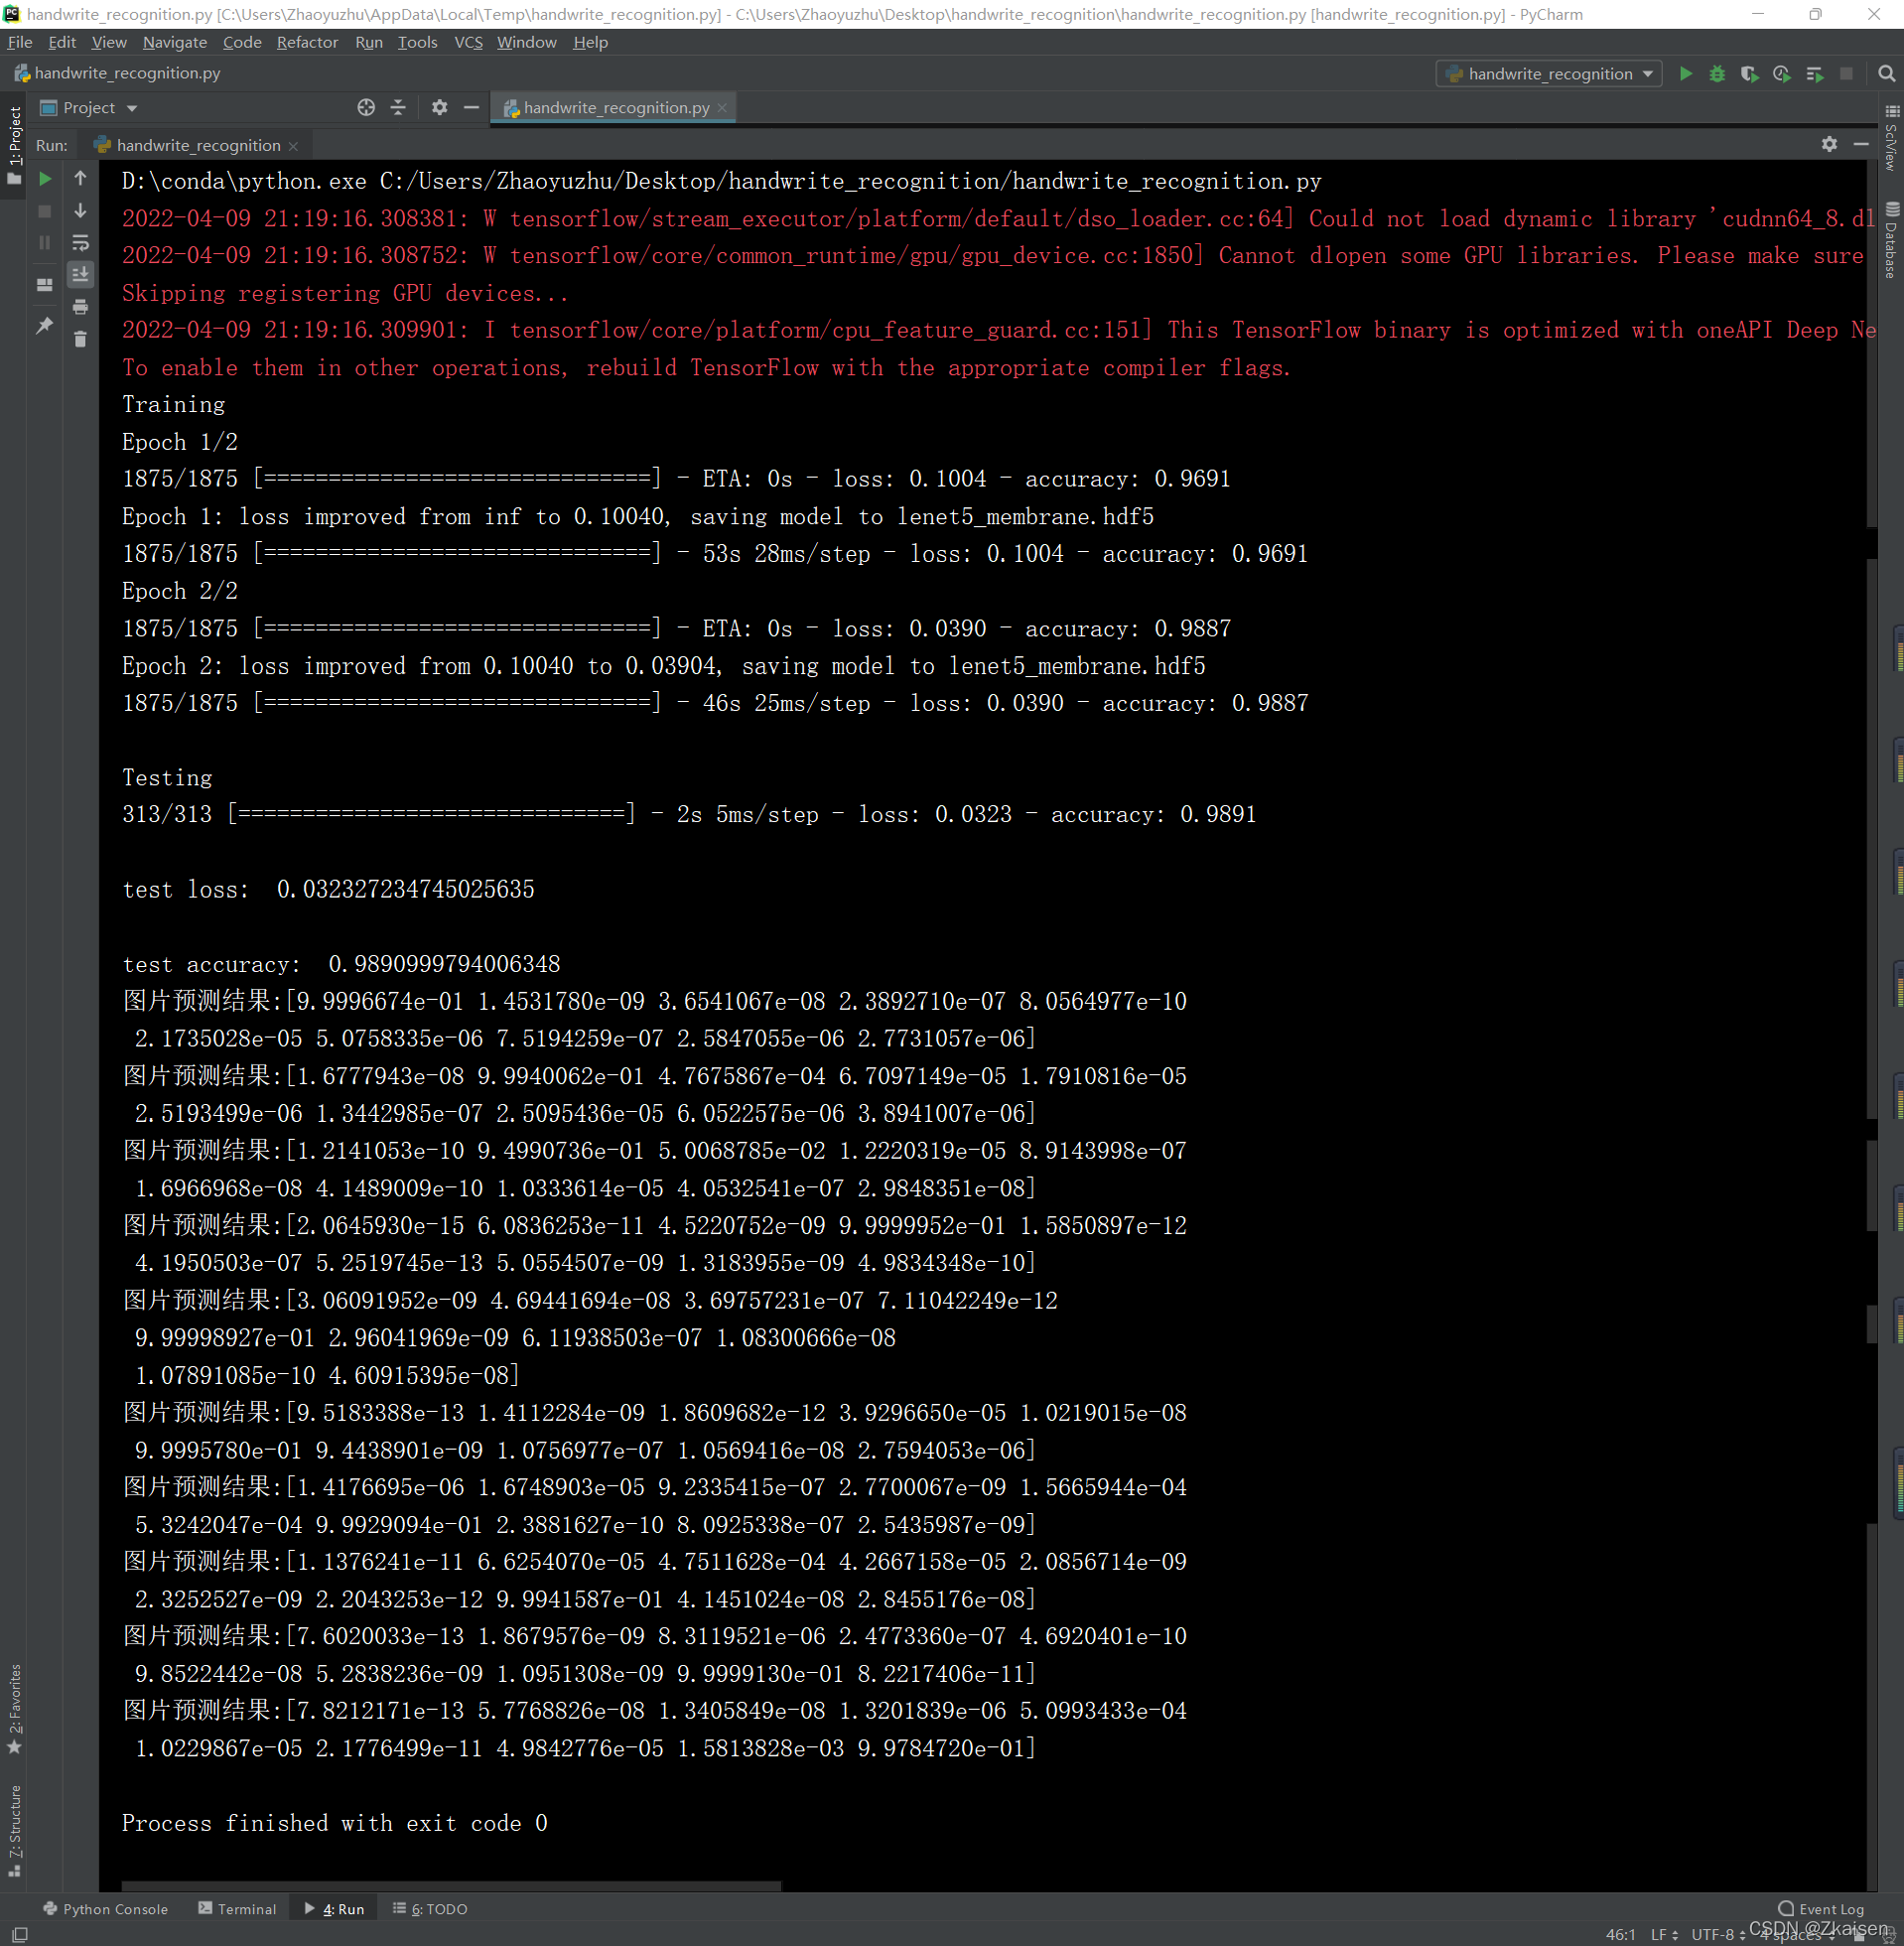Viewport: 1904px width, 1946px height.
Task: Open the Help menu
Action: point(590,42)
